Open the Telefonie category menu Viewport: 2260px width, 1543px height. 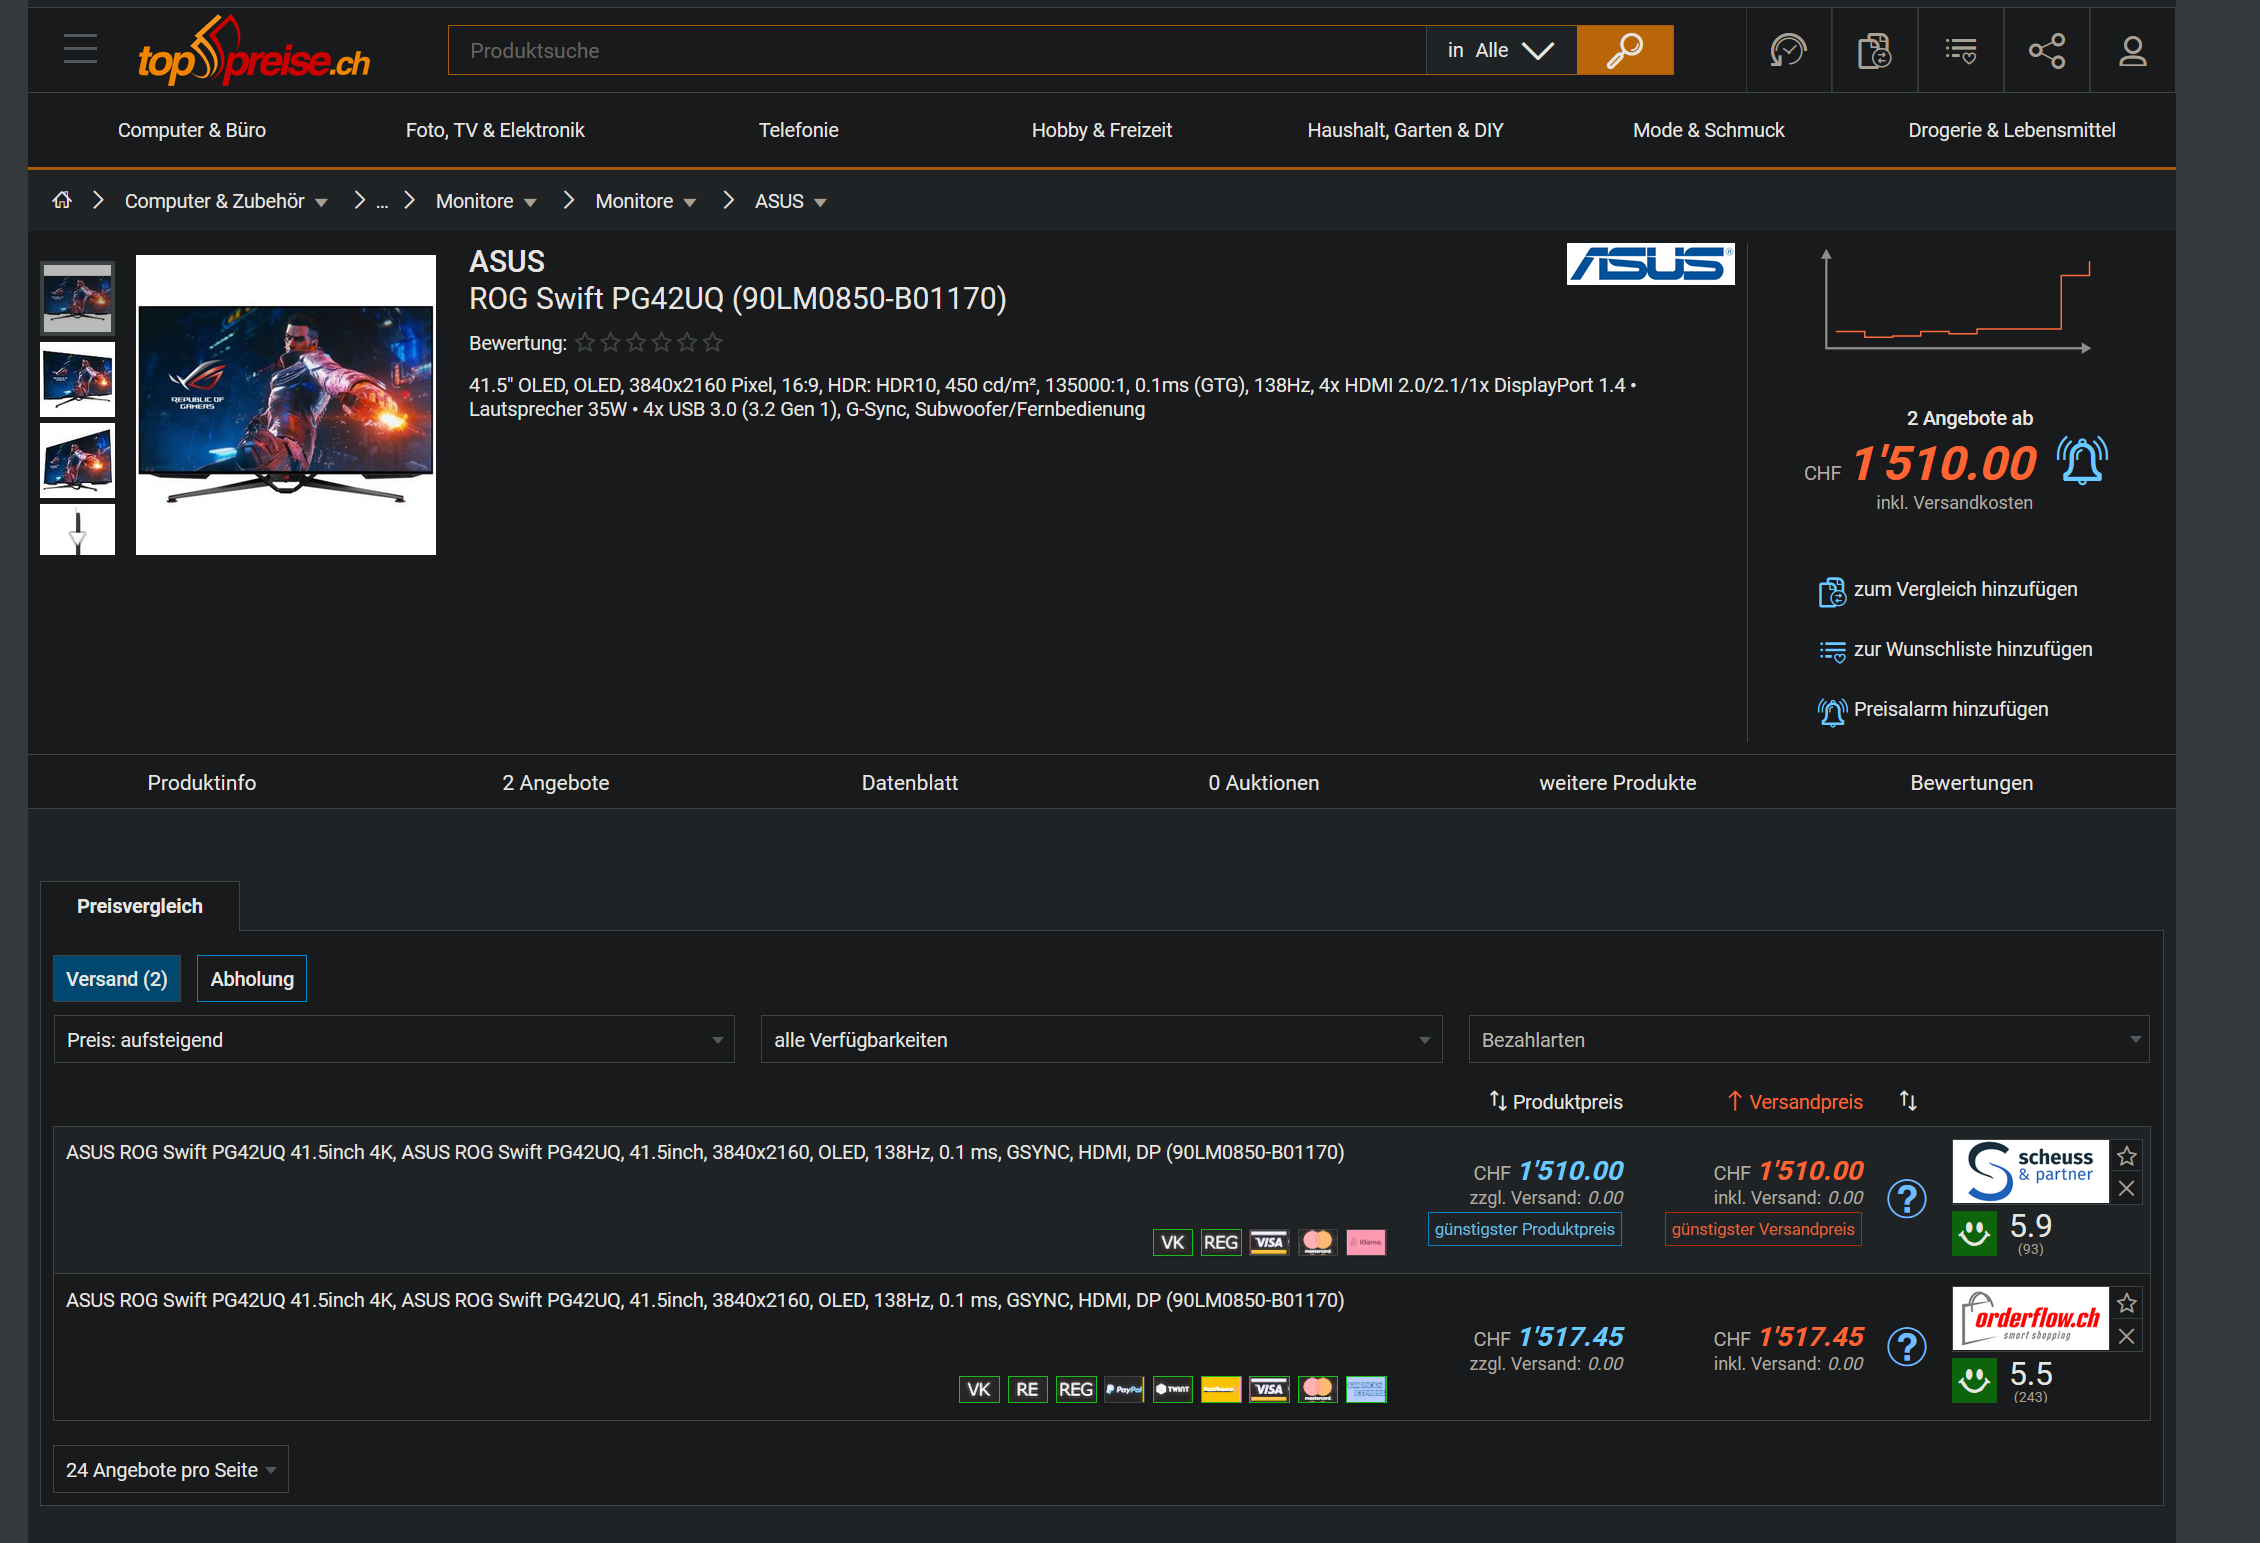tap(798, 130)
